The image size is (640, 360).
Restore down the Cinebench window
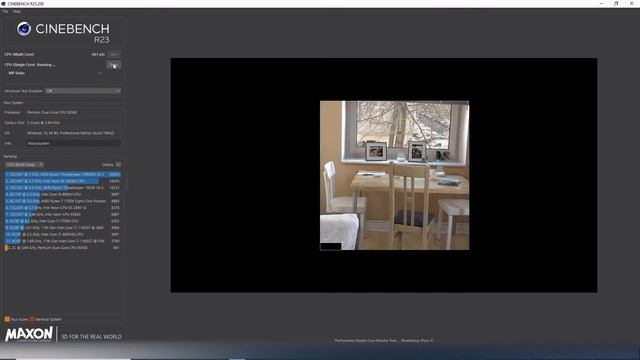point(616,3)
